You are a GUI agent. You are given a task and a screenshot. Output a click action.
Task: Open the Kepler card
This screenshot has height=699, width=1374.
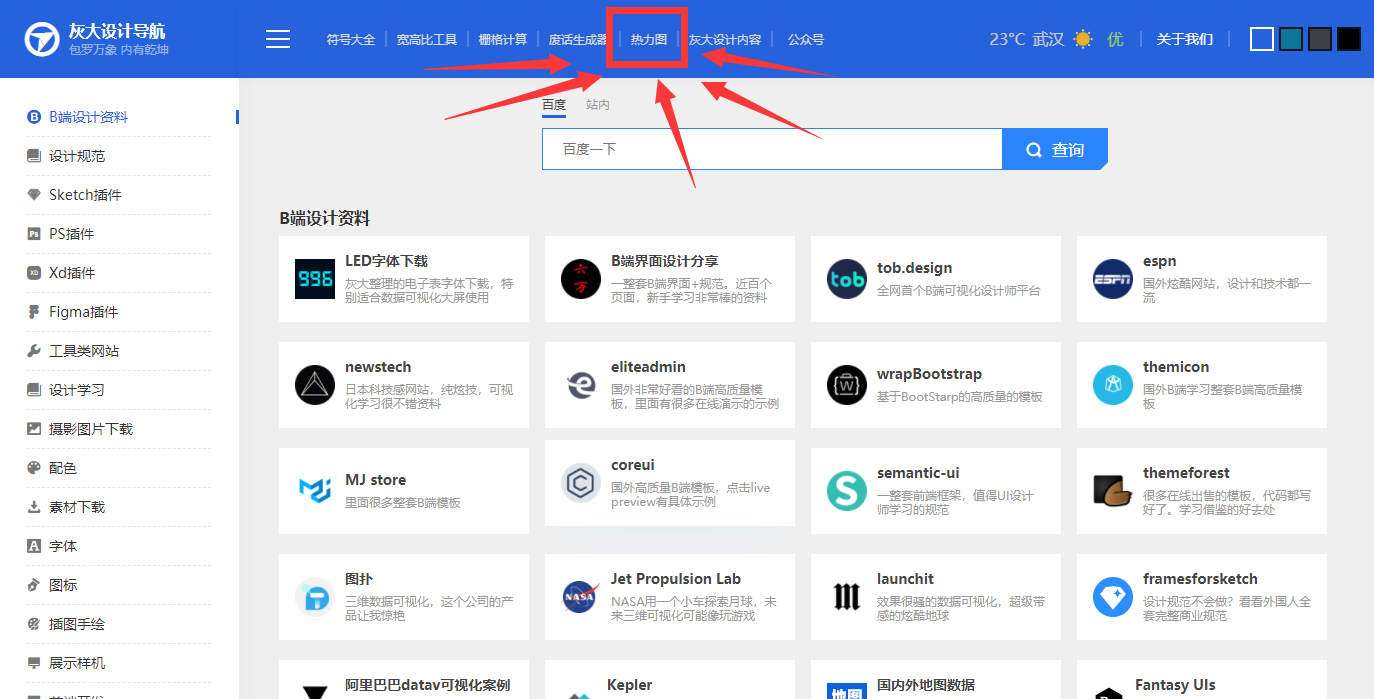coord(670,680)
